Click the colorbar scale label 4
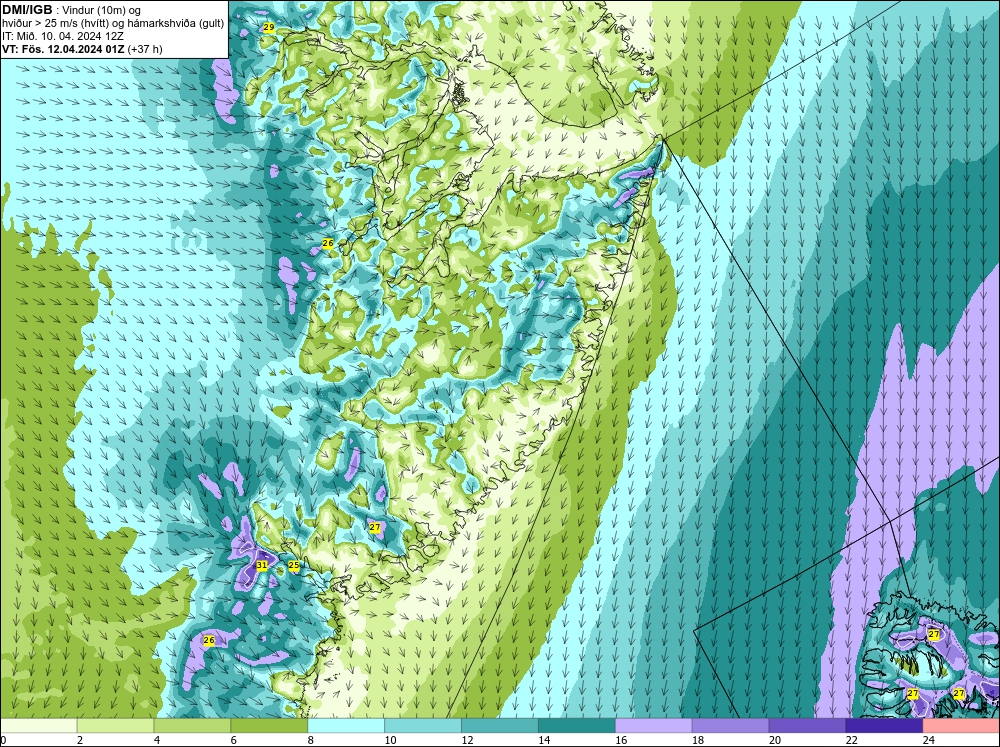This screenshot has height=747, width=1000. 157,740
